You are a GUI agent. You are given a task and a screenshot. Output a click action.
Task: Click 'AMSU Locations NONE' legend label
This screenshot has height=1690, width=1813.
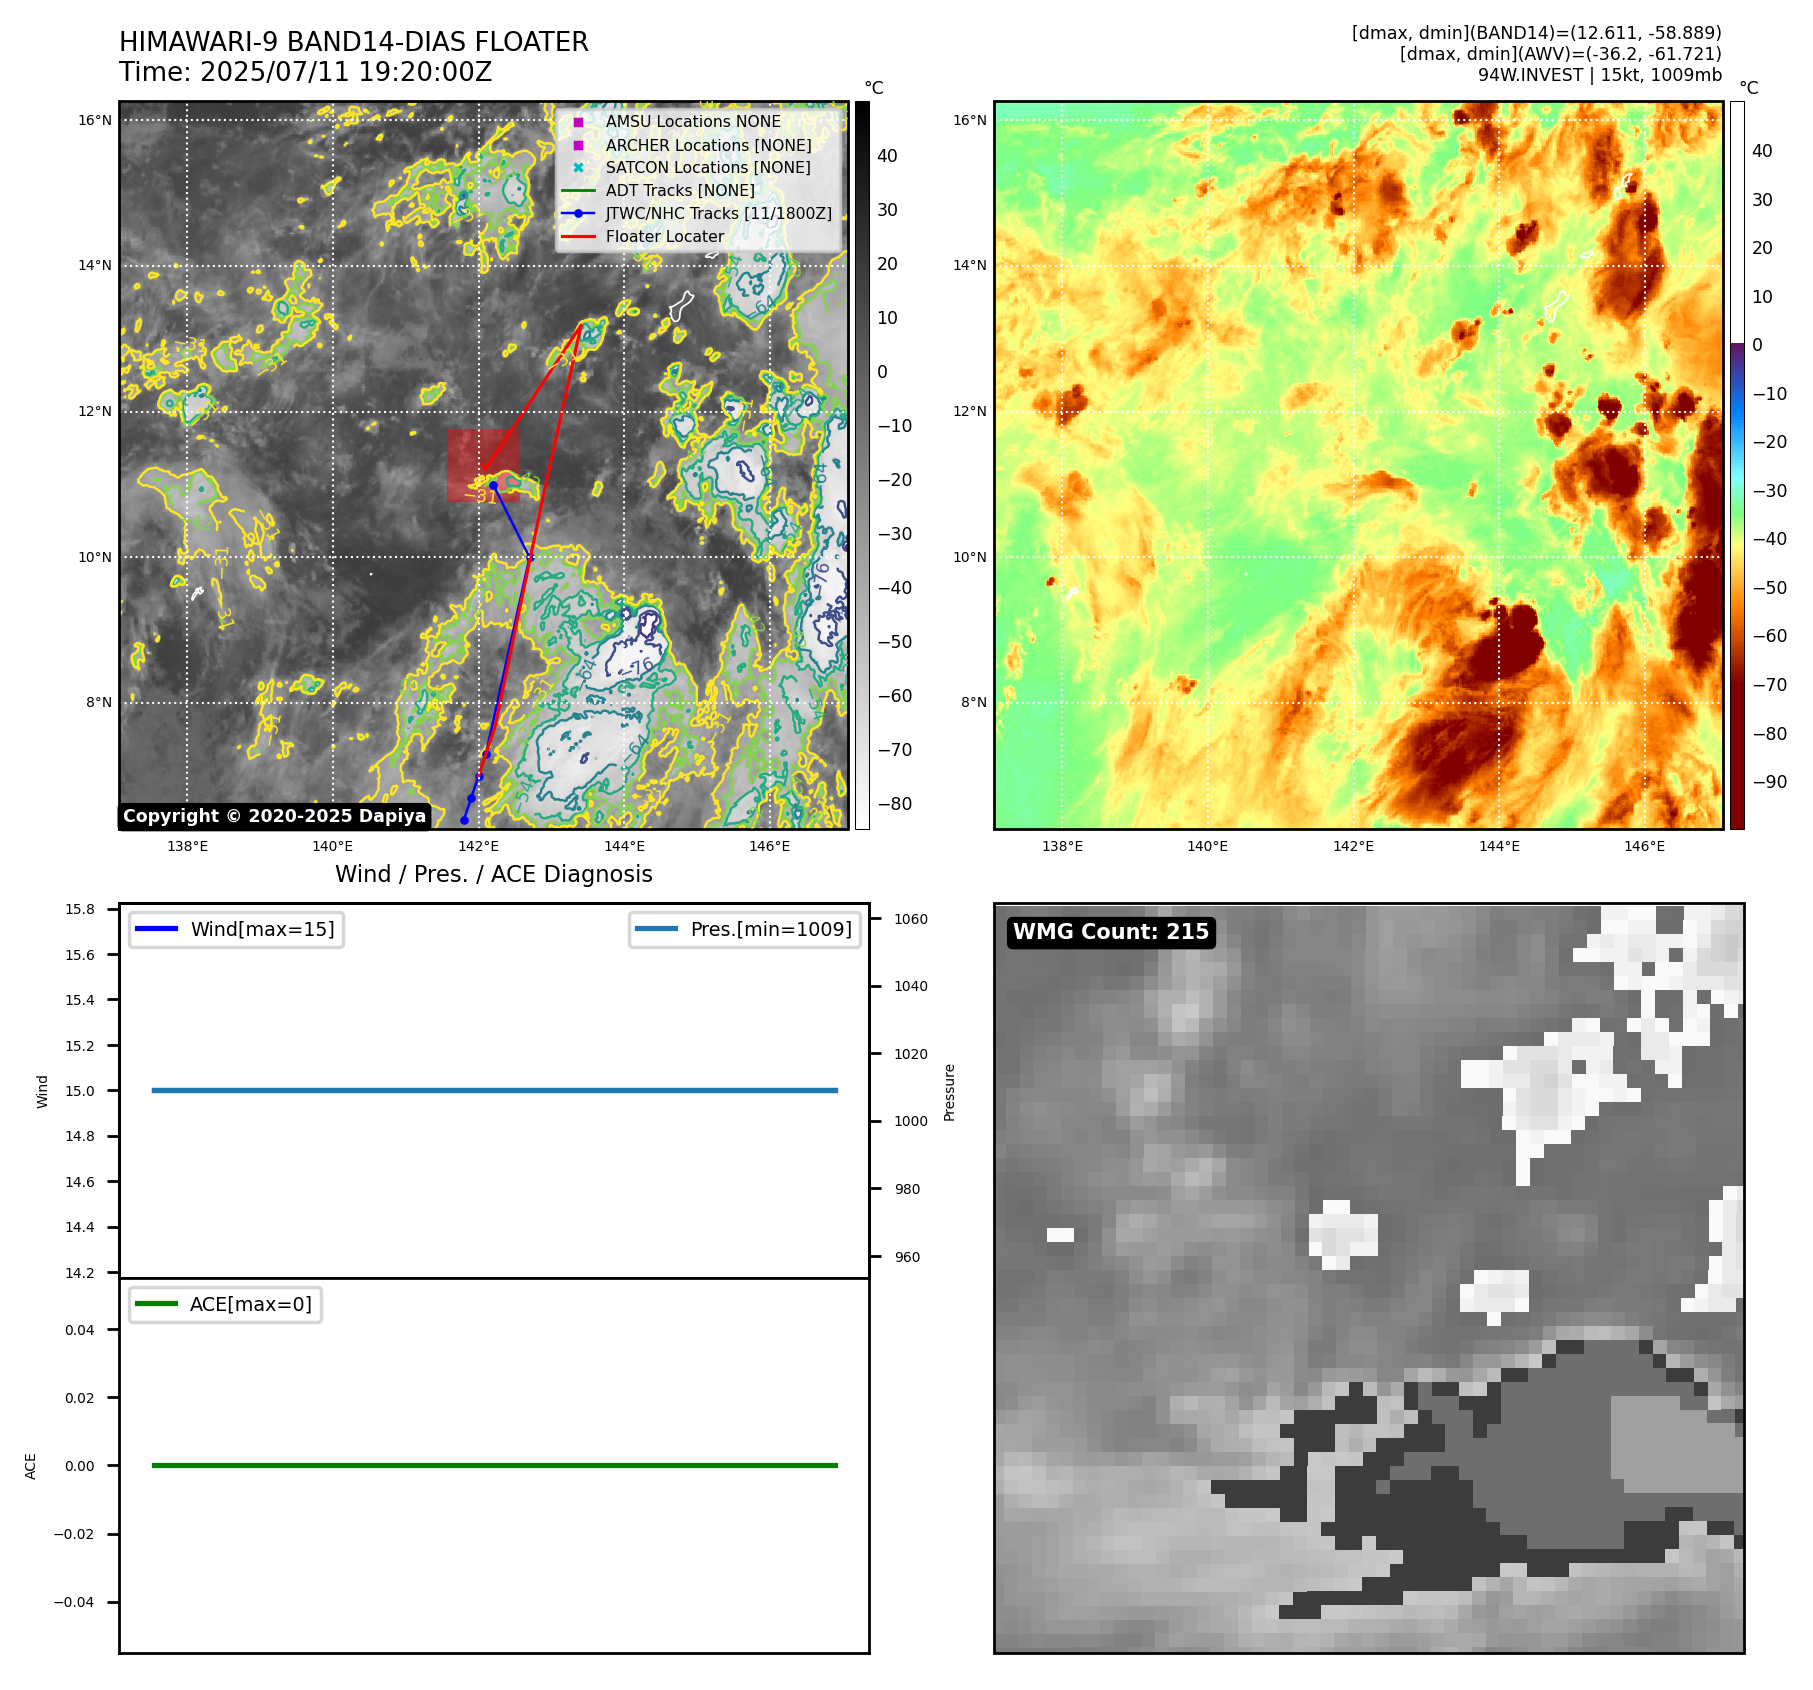point(693,122)
